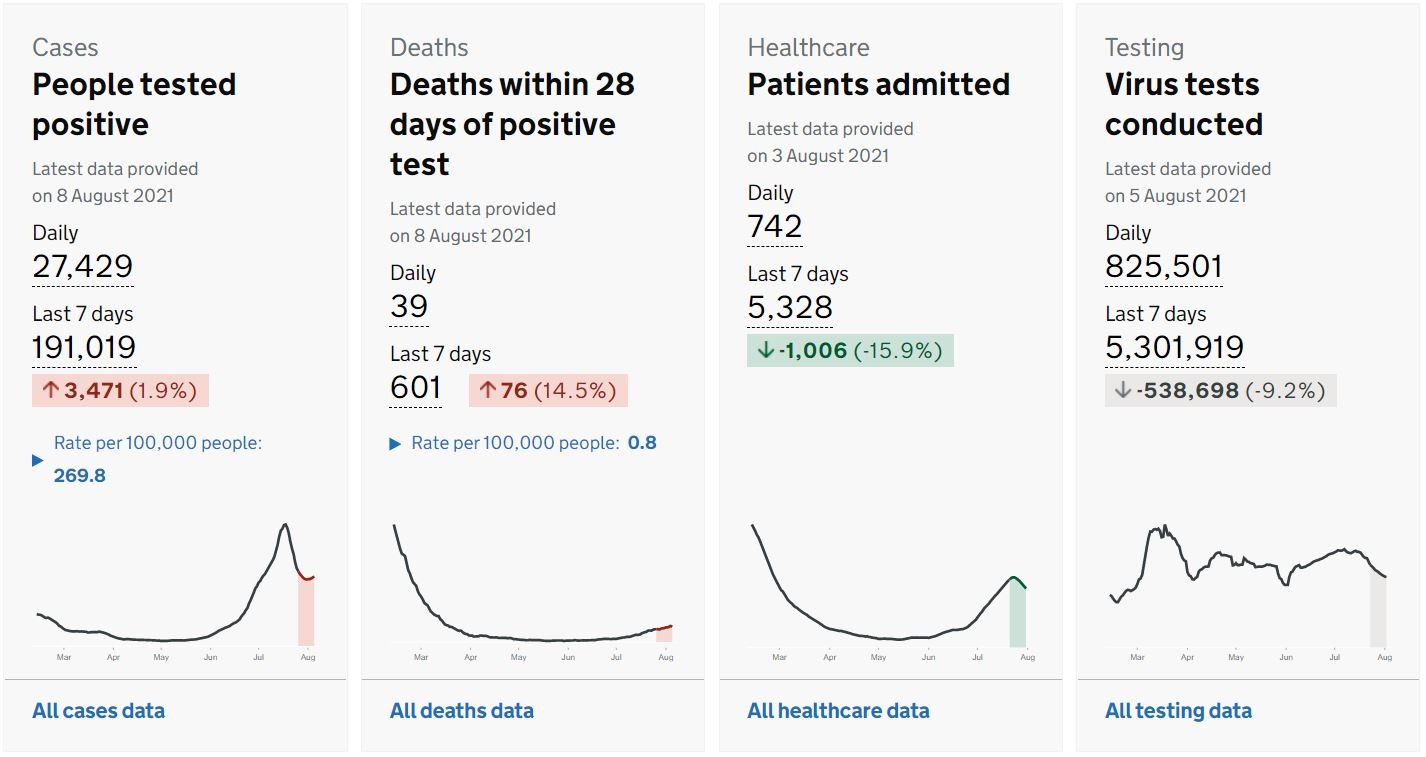
Task: Click red deaths change badge 76 (14.5%)
Action: pos(548,390)
